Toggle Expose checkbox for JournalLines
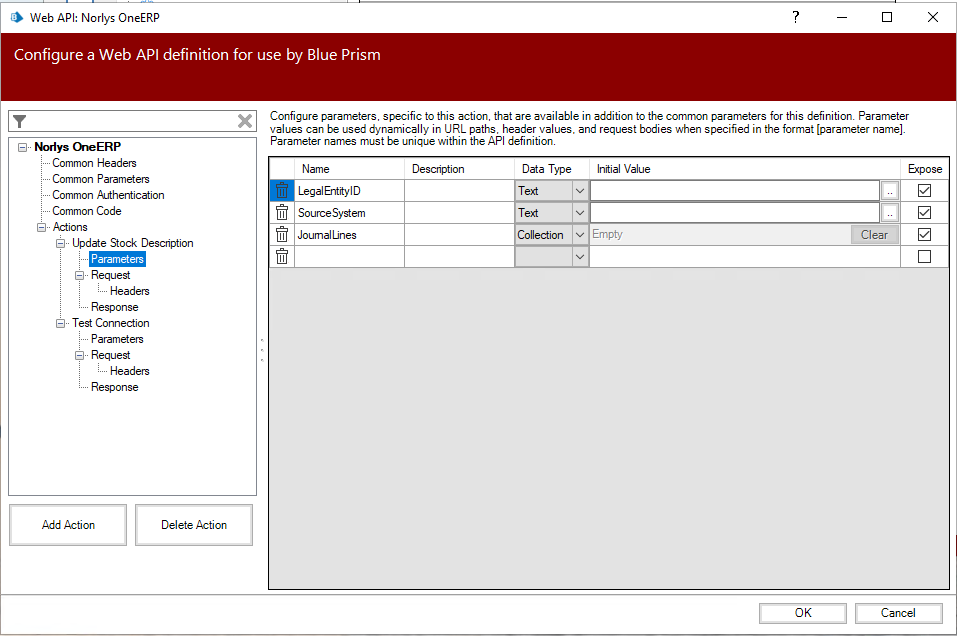Image resolution: width=957 pixels, height=636 pixels. pyautogui.click(x=924, y=235)
